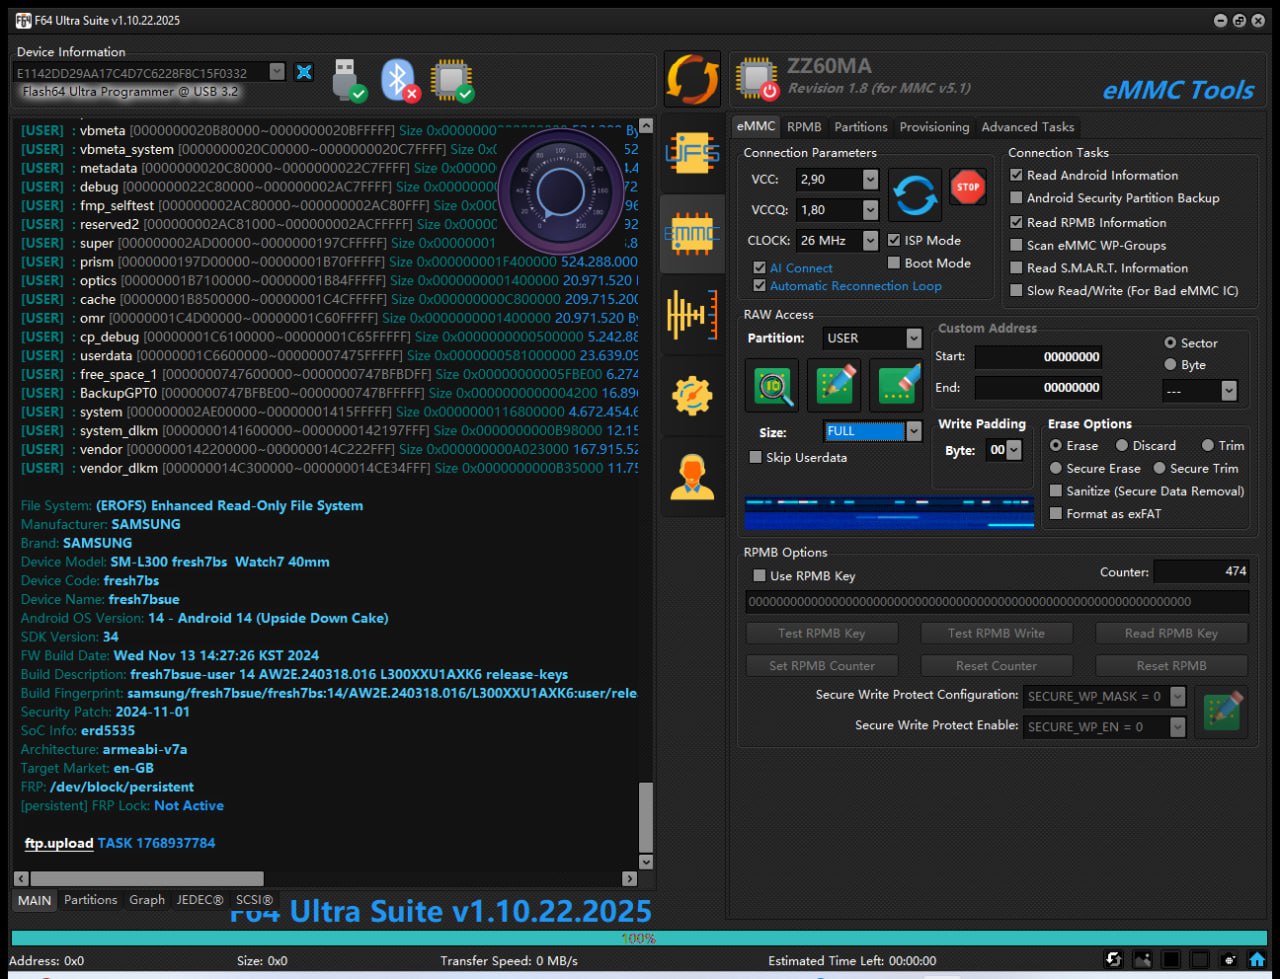Enable the Boot Mode checkbox
1280x979 pixels.
(x=894, y=263)
